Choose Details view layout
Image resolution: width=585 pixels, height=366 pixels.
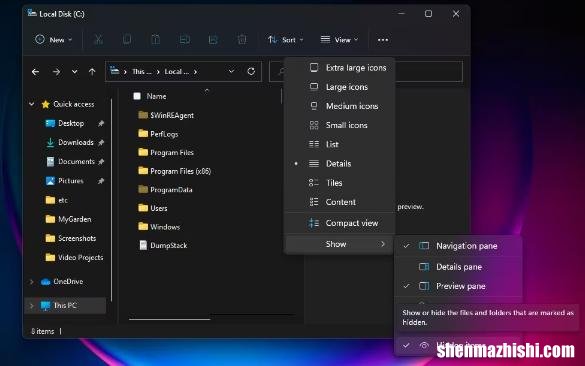pyautogui.click(x=339, y=163)
